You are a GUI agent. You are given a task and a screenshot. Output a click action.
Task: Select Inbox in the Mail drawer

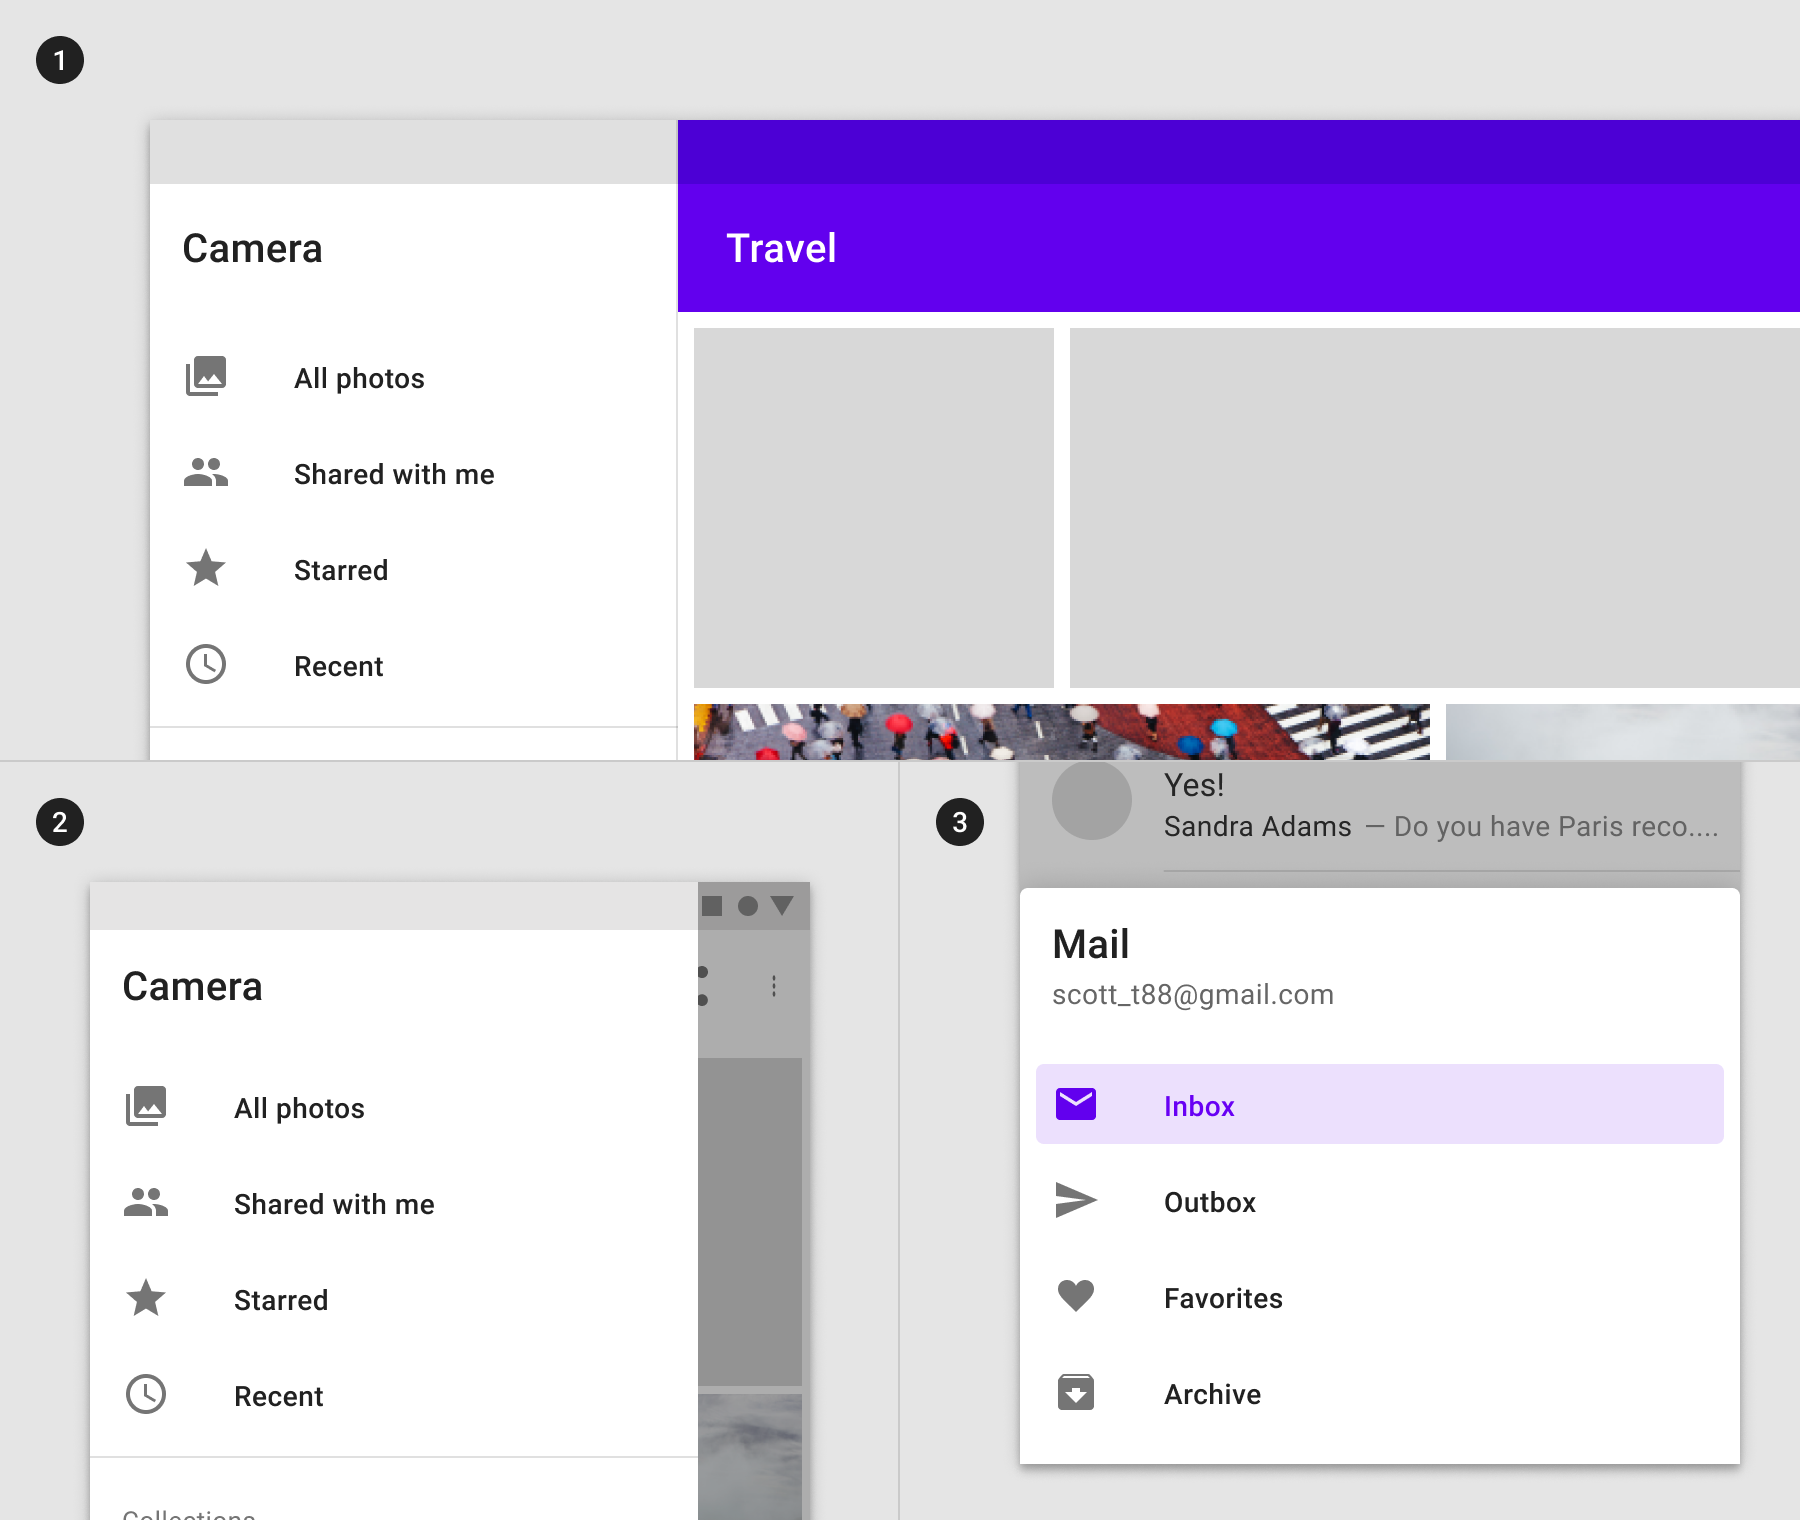click(1199, 1106)
